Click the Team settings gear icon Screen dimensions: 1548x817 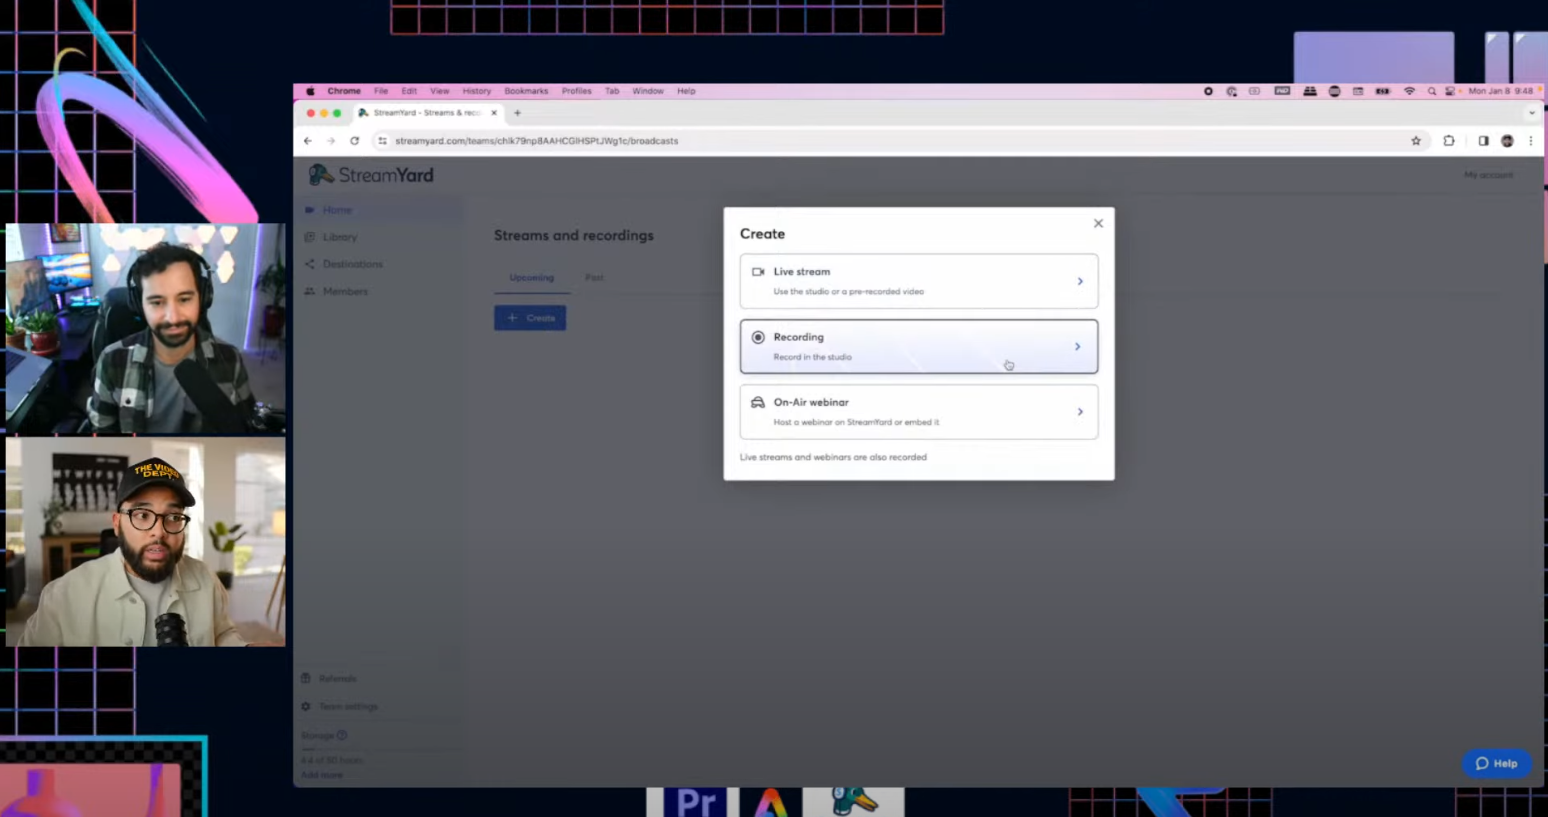tap(306, 707)
